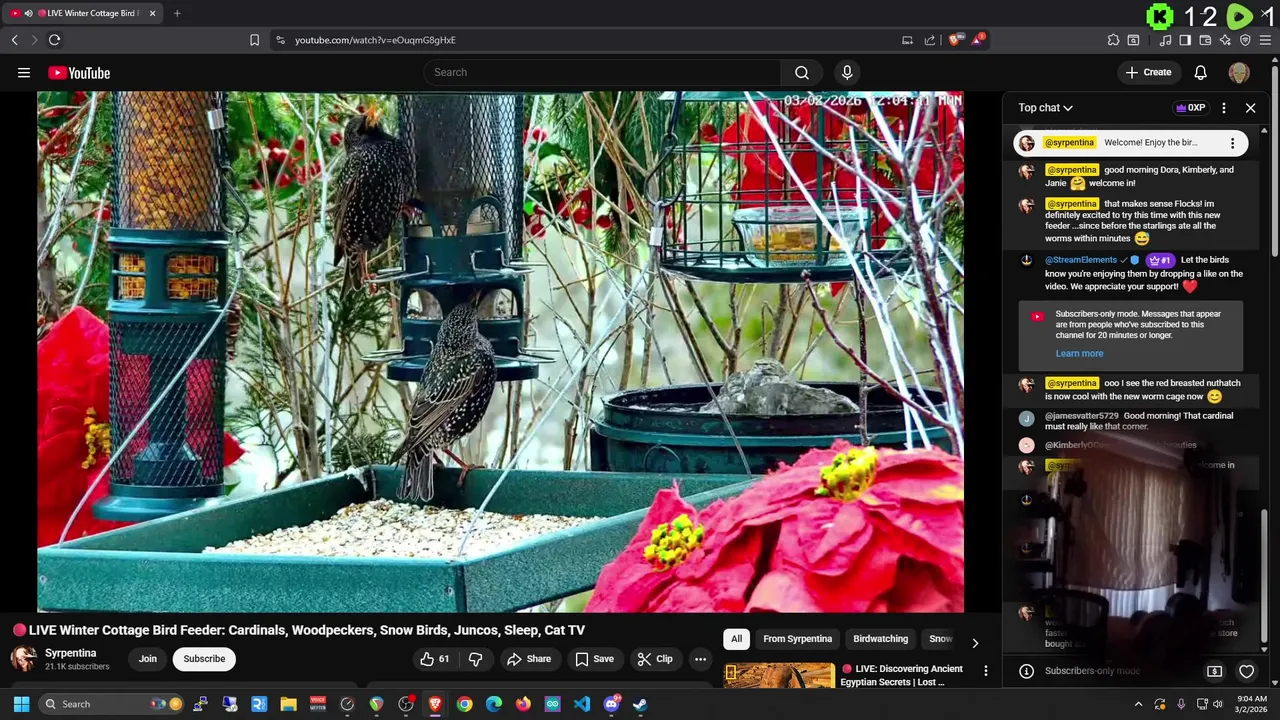Open YouTube notifications bell

click(1200, 72)
